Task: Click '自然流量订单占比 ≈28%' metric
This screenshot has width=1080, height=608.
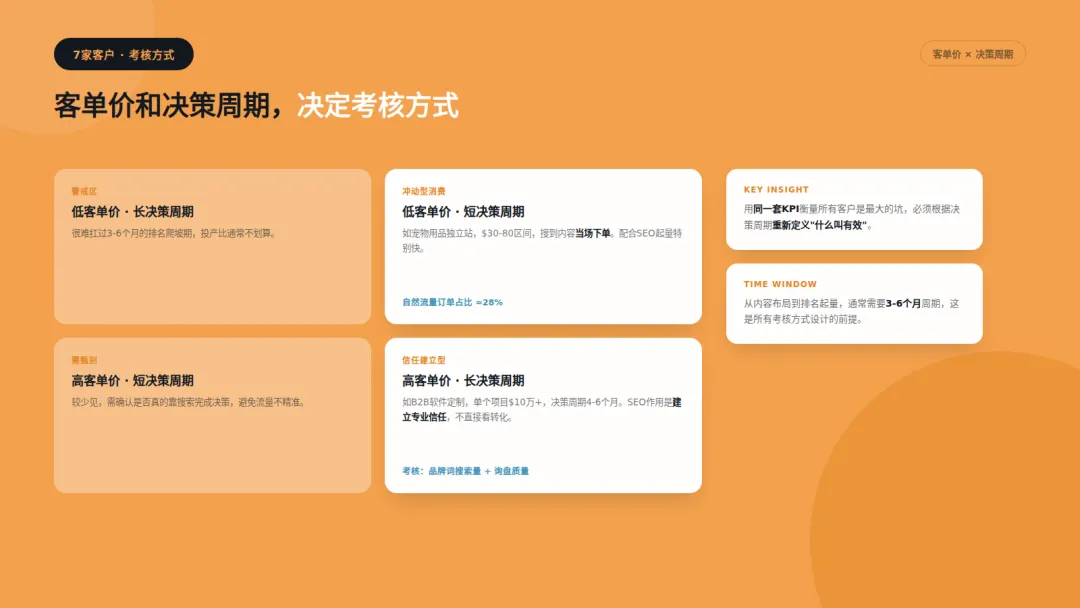Action: [453, 302]
